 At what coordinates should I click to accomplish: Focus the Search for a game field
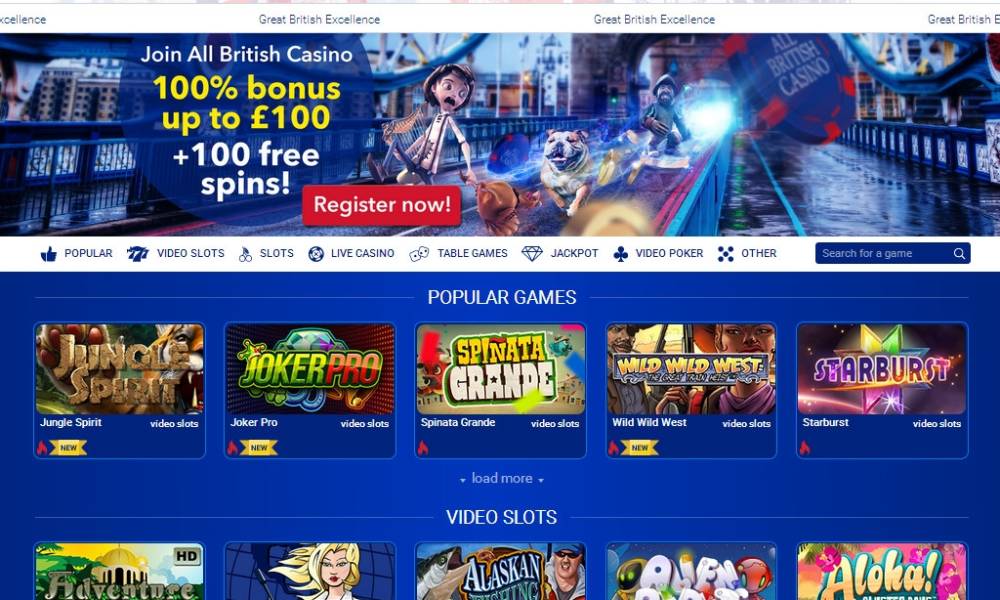[883, 253]
